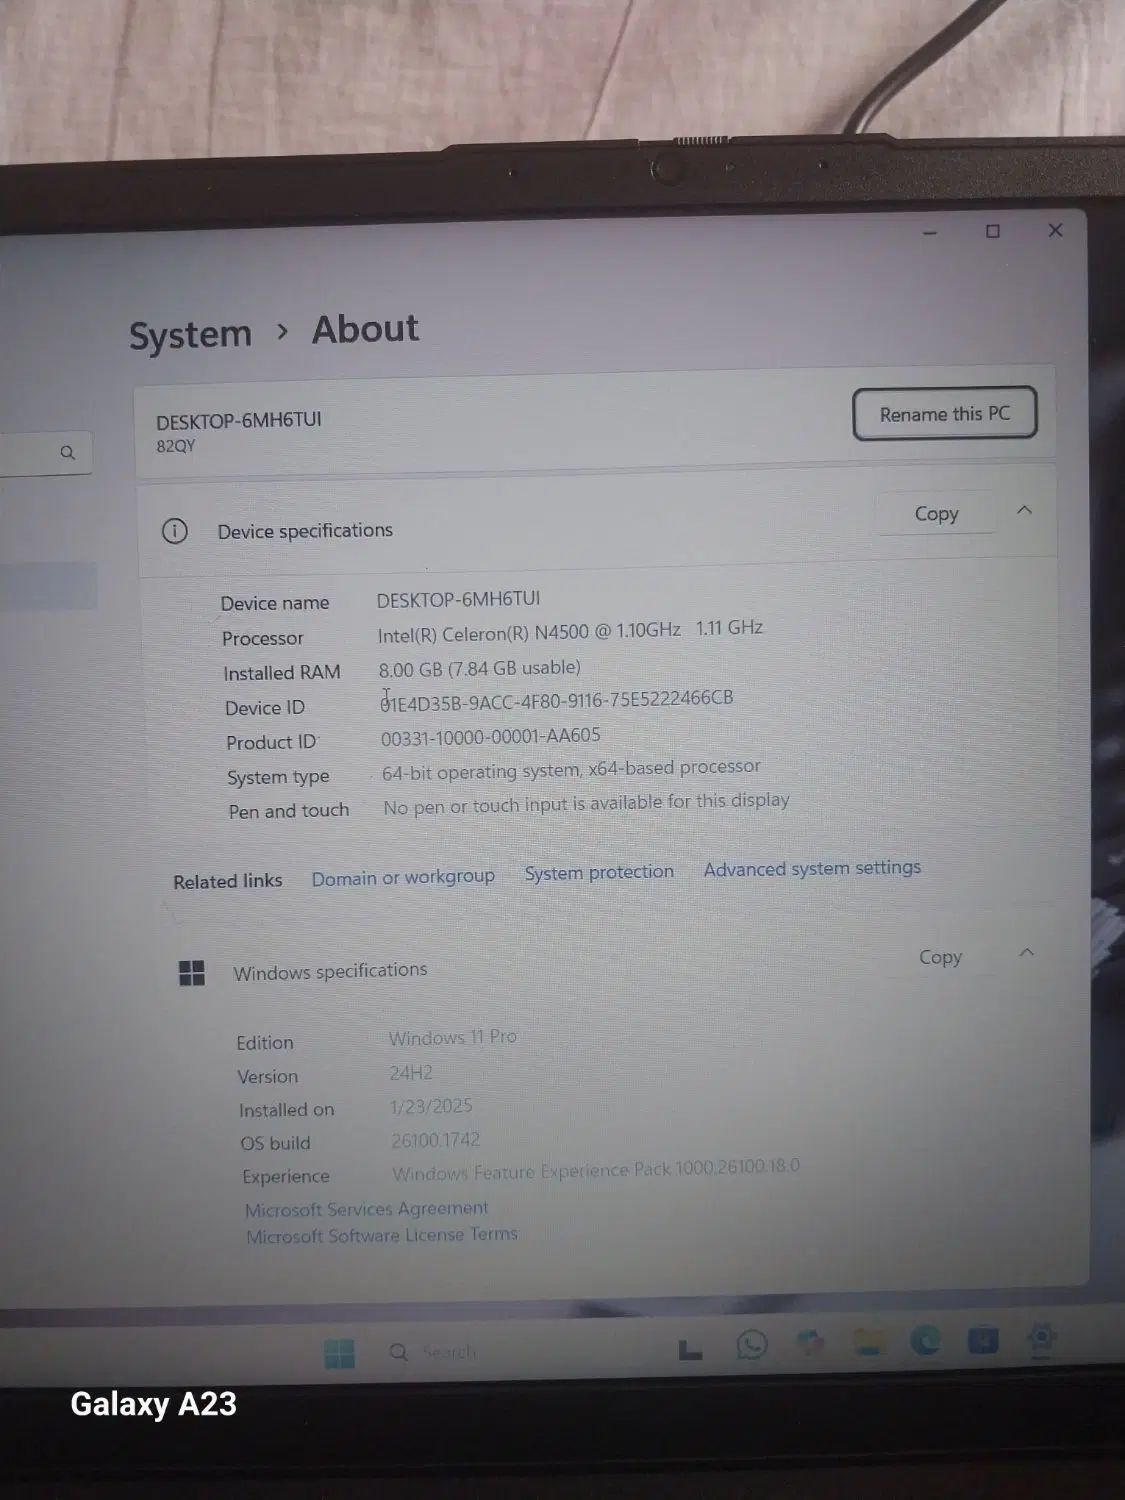Open the Windows Start menu
Screen dimensions: 1125x1500
pos(340,1354)
